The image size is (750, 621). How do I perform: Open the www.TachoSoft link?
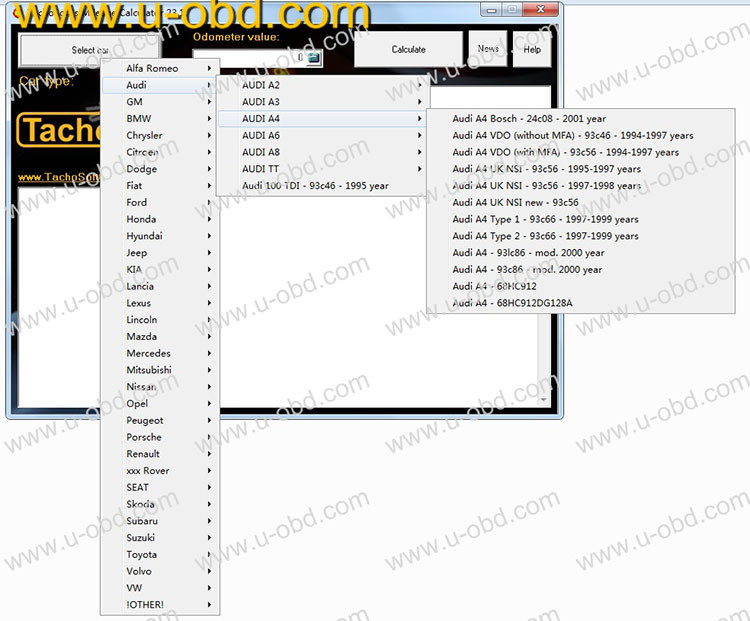[x=58, y=177]
